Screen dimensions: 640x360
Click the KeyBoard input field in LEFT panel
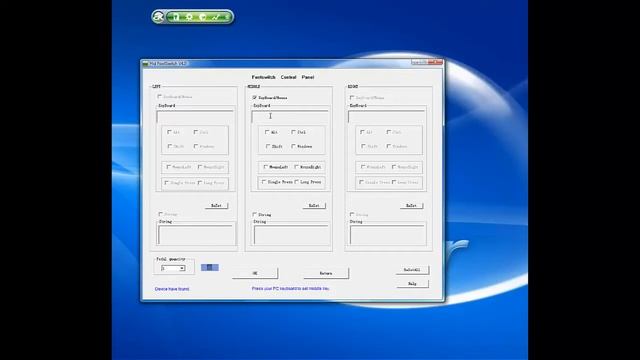[195, 117]
